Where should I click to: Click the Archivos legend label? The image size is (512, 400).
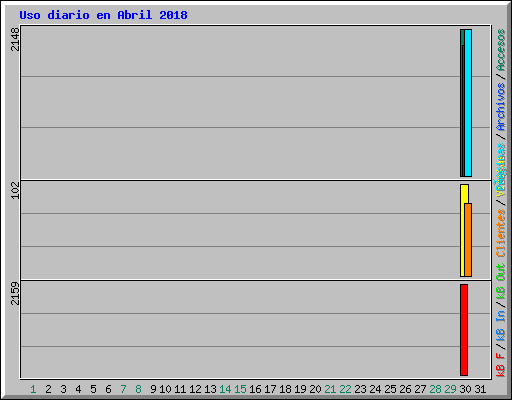(x=501, y=107)
